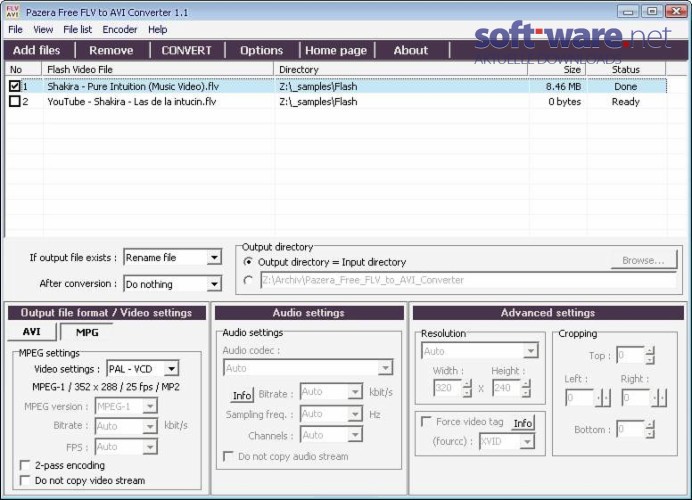
Task: Switch to the AVI tab
Action: pyautogui.click(x=32, y=332)
